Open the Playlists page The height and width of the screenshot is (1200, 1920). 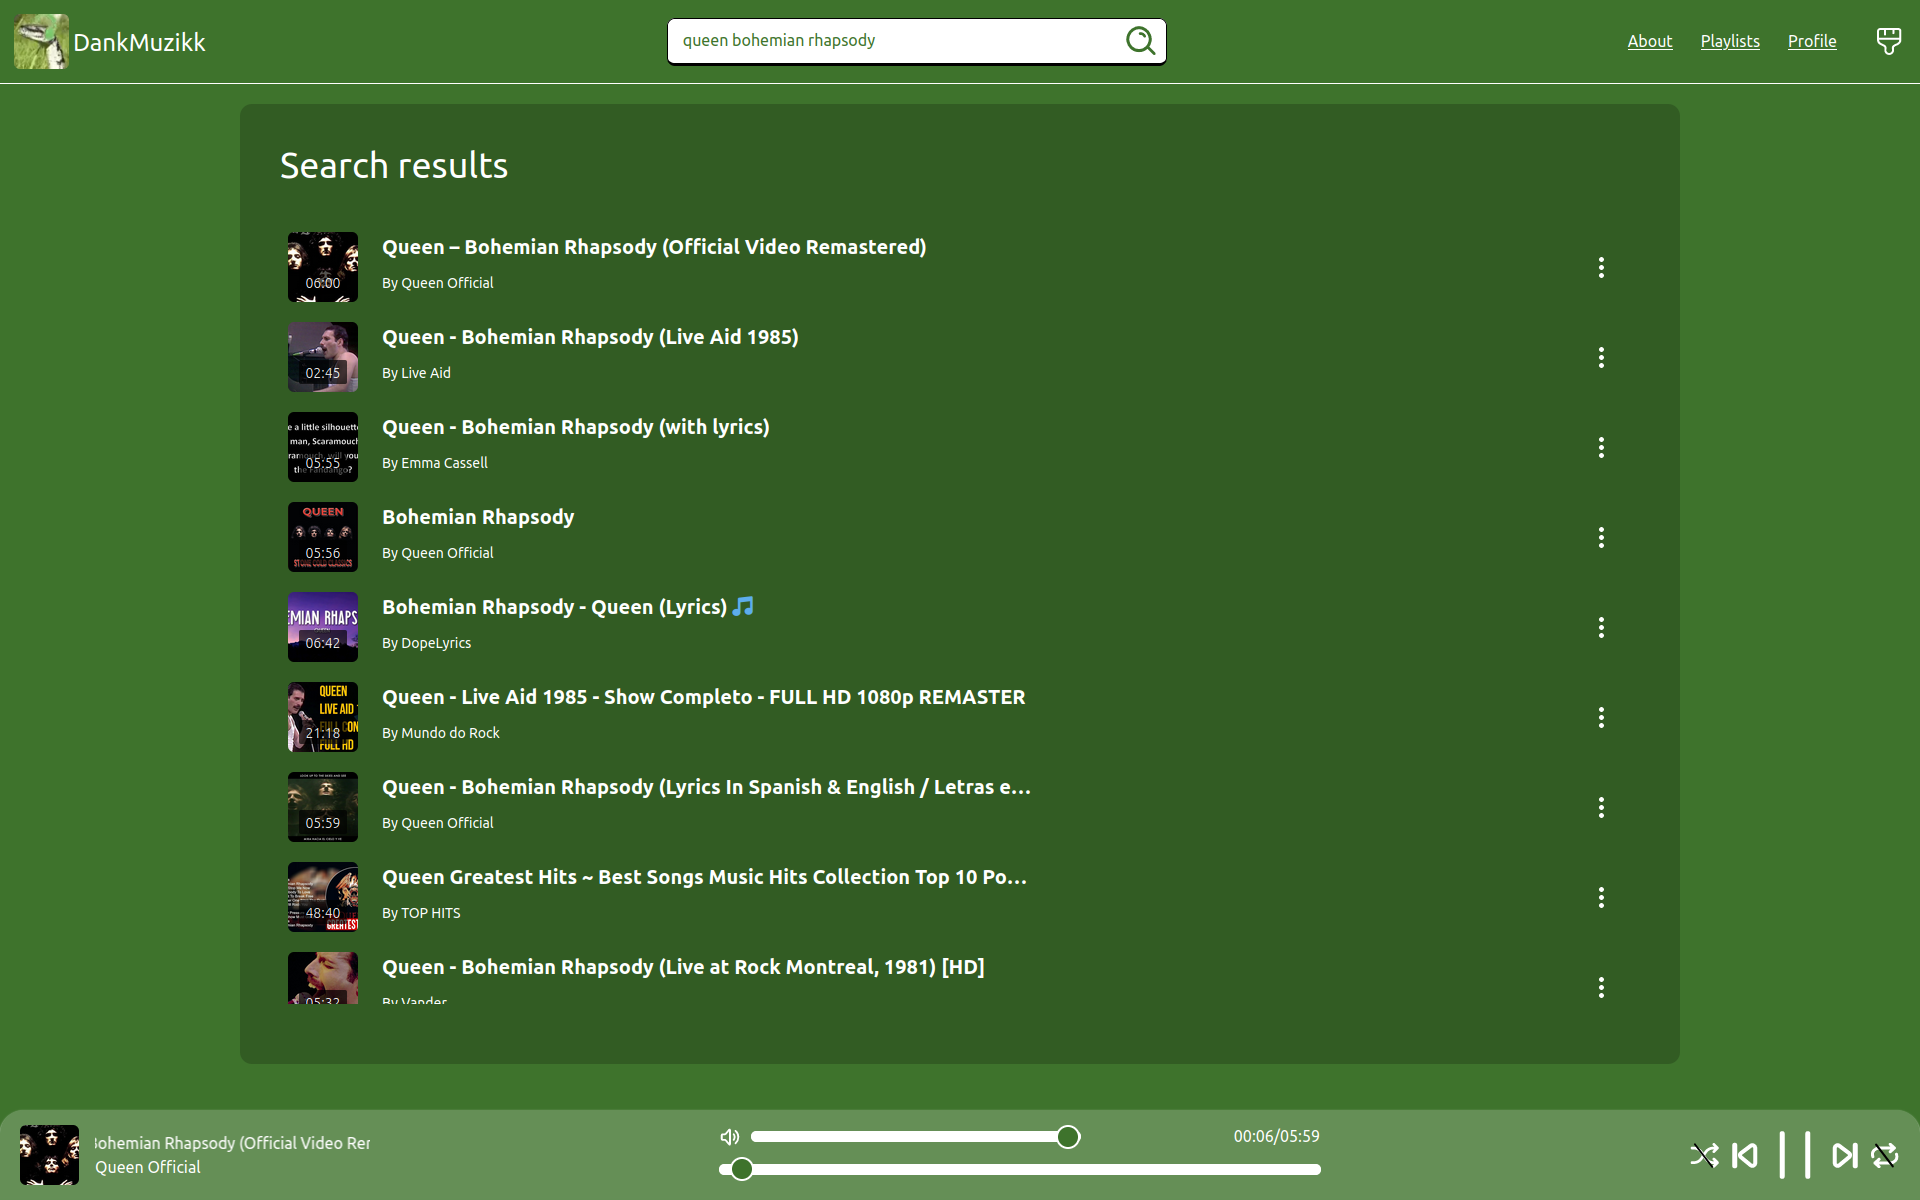pyautogui.click(x=1730, y=41)
